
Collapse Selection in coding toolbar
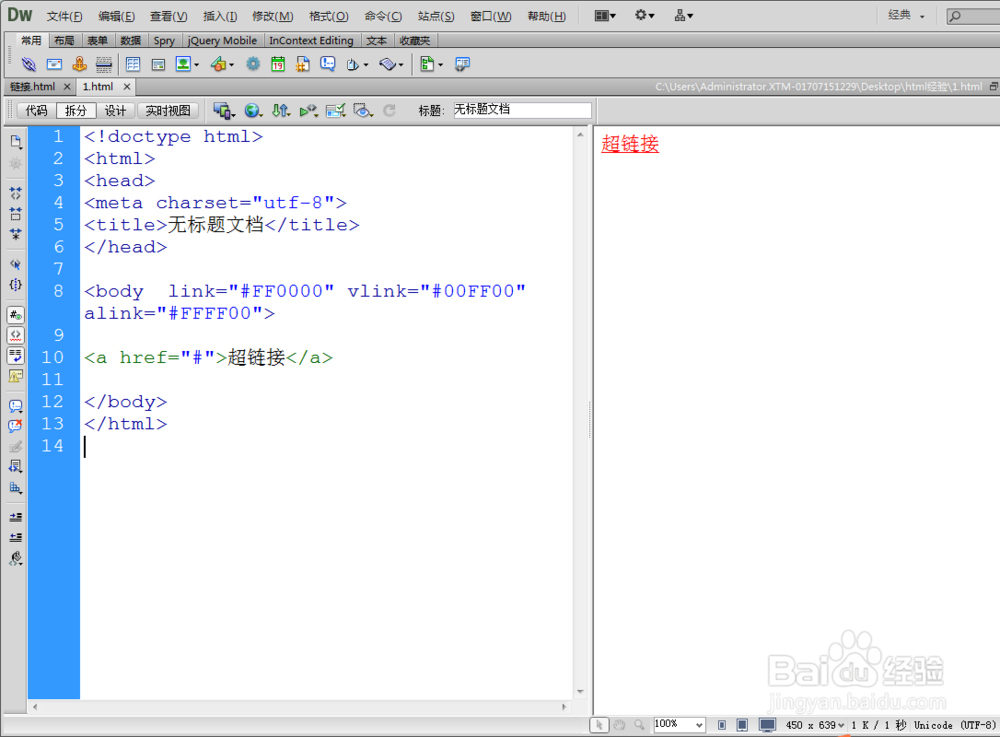coord(15,214)
